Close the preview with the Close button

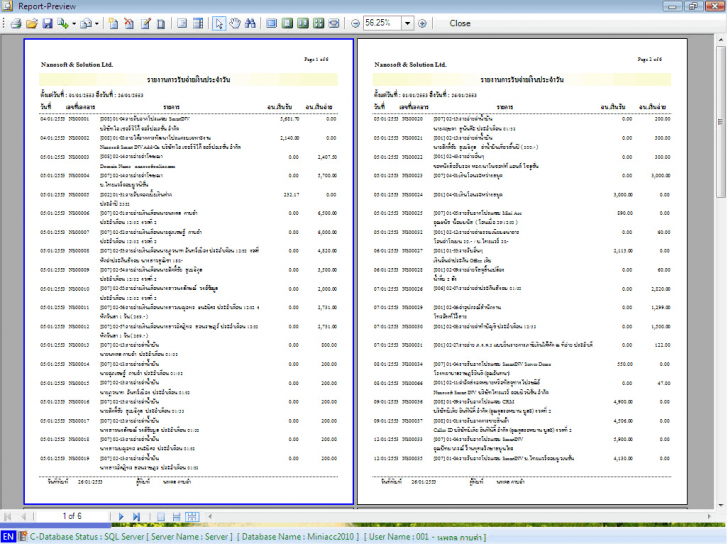click(x=460, y=23)
